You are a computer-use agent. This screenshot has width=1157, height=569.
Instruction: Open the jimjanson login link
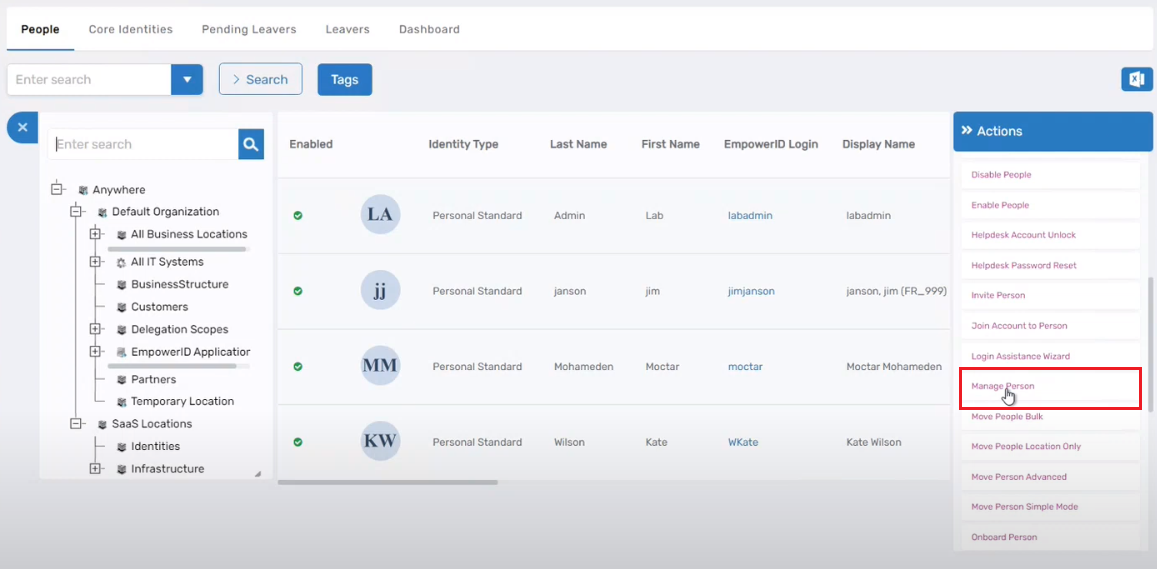tap(751, 291)
